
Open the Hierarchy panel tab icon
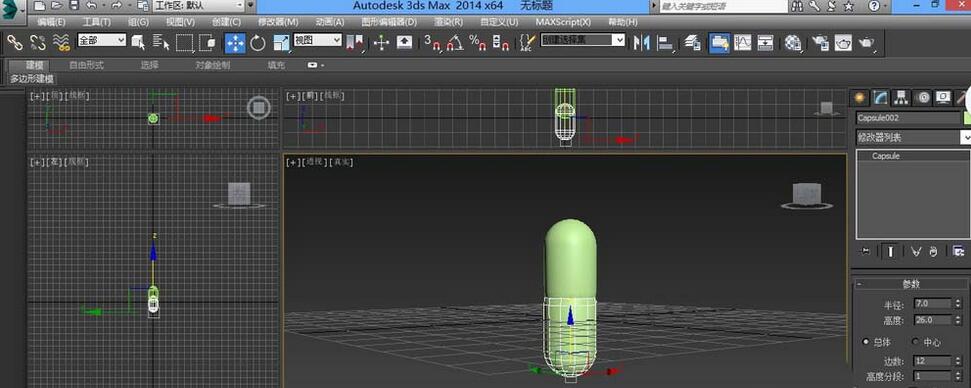[x=901, y=97]
